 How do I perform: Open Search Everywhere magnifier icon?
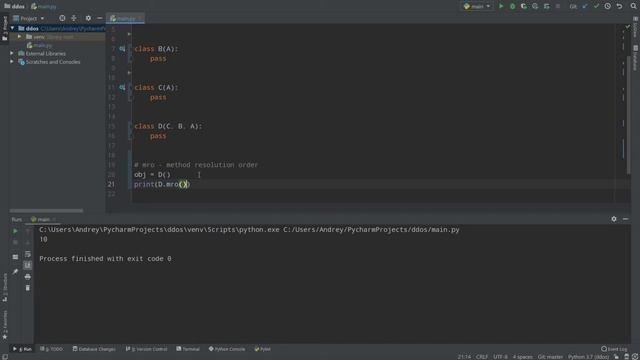pyautogui.click(x=633, y=6)
